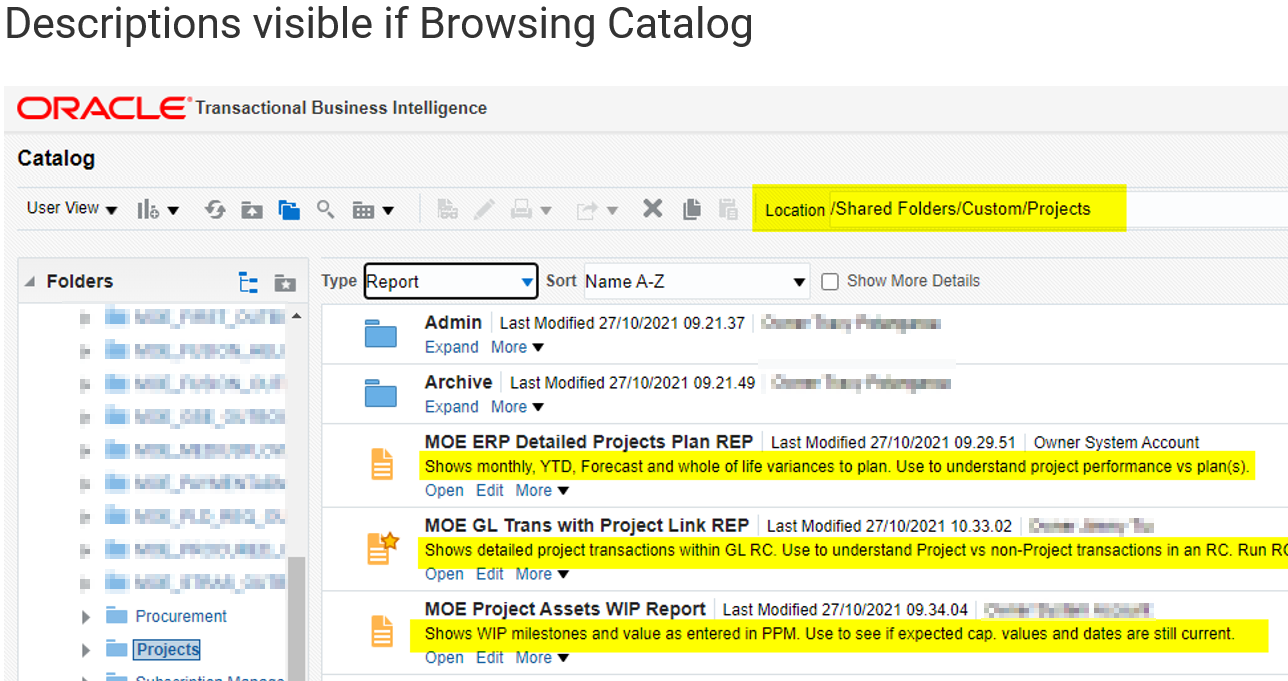Click the Archive folder name
This screenshot has width=1288, height=681.
[458, 382]
